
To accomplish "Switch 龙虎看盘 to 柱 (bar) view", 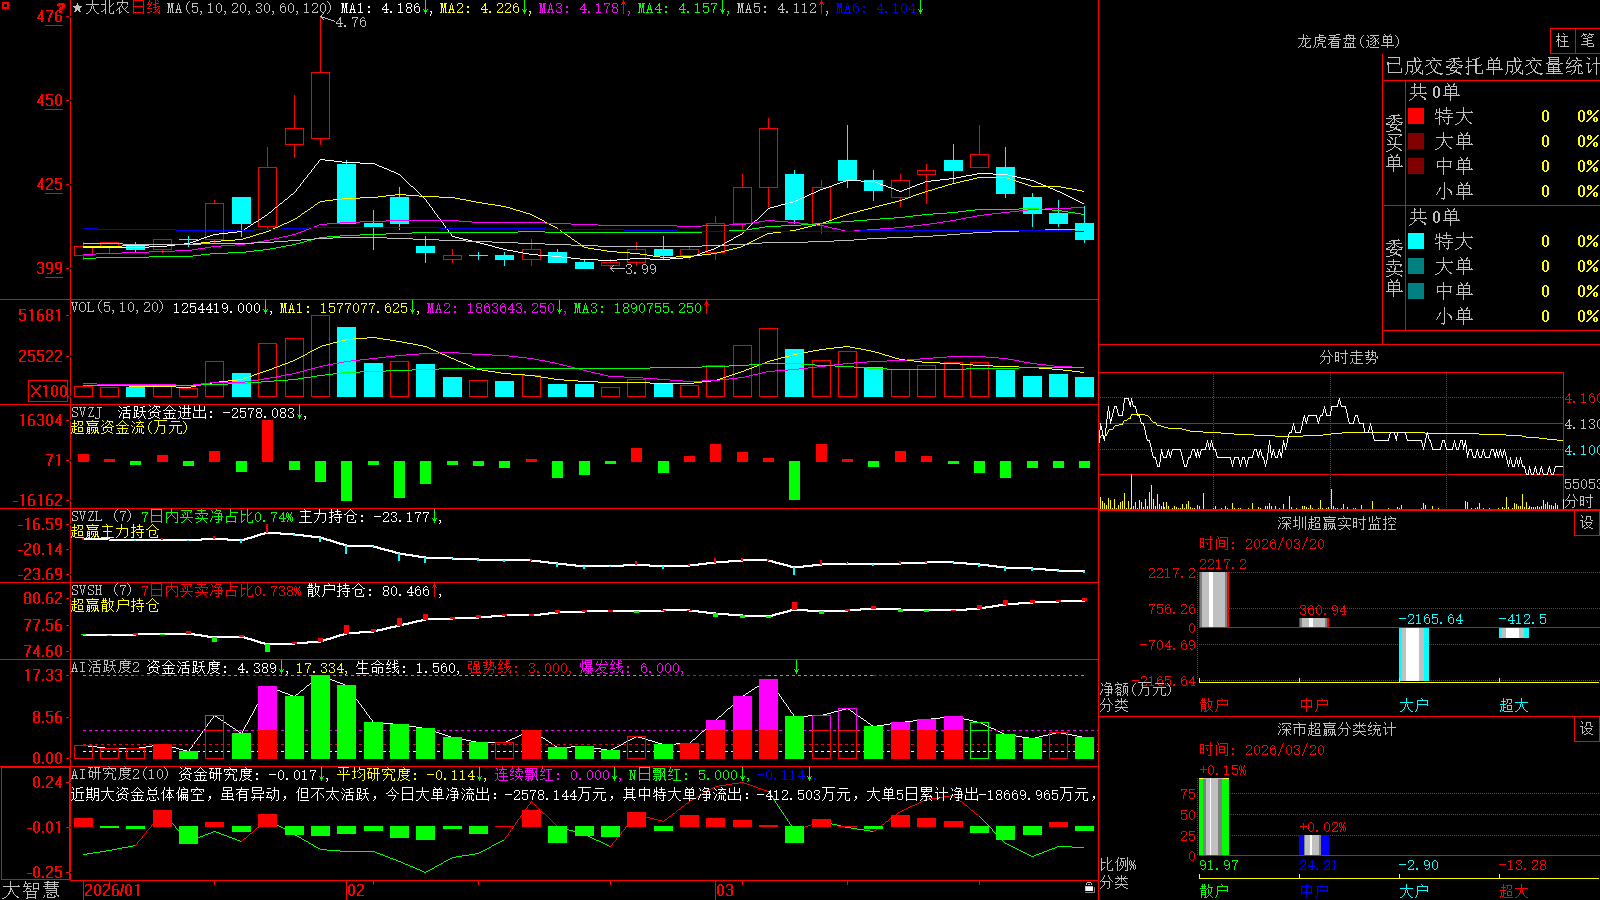I will [x=1562, y=40].
